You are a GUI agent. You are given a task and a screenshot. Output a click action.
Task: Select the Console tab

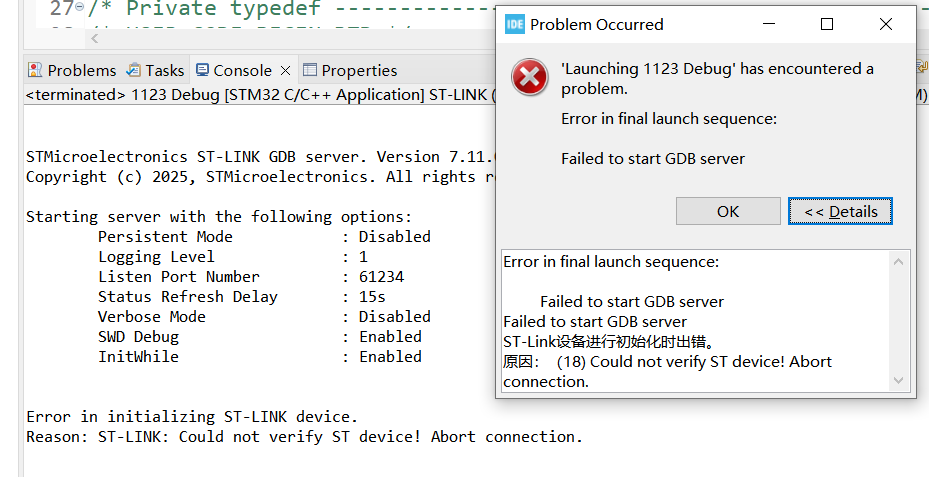(233, 70)
